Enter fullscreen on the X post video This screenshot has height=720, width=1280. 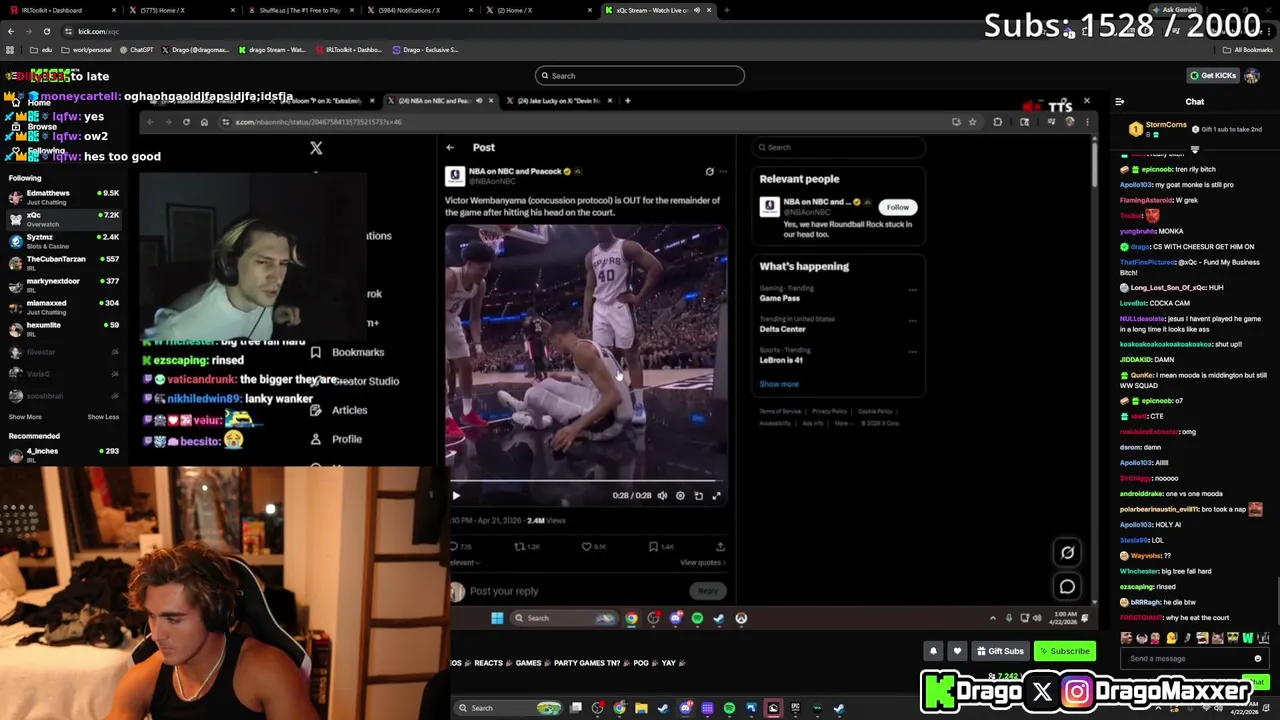716,495
